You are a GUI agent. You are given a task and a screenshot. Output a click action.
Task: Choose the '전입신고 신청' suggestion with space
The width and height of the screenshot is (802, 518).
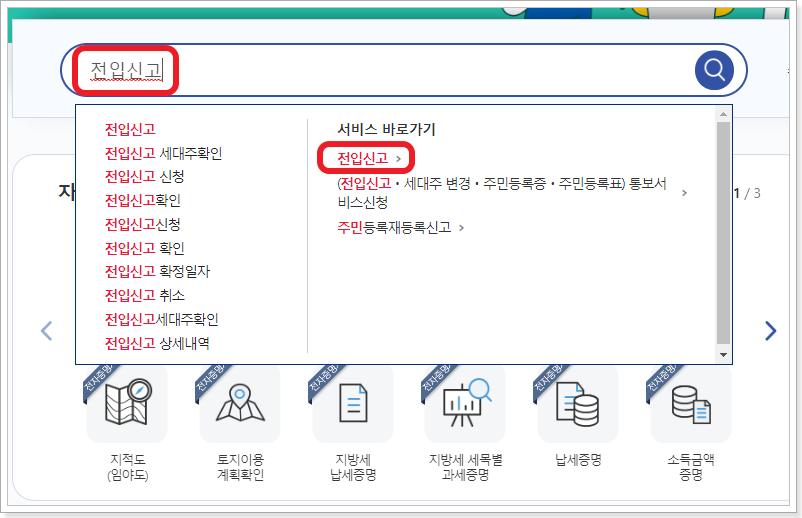[x=144, y=176]
